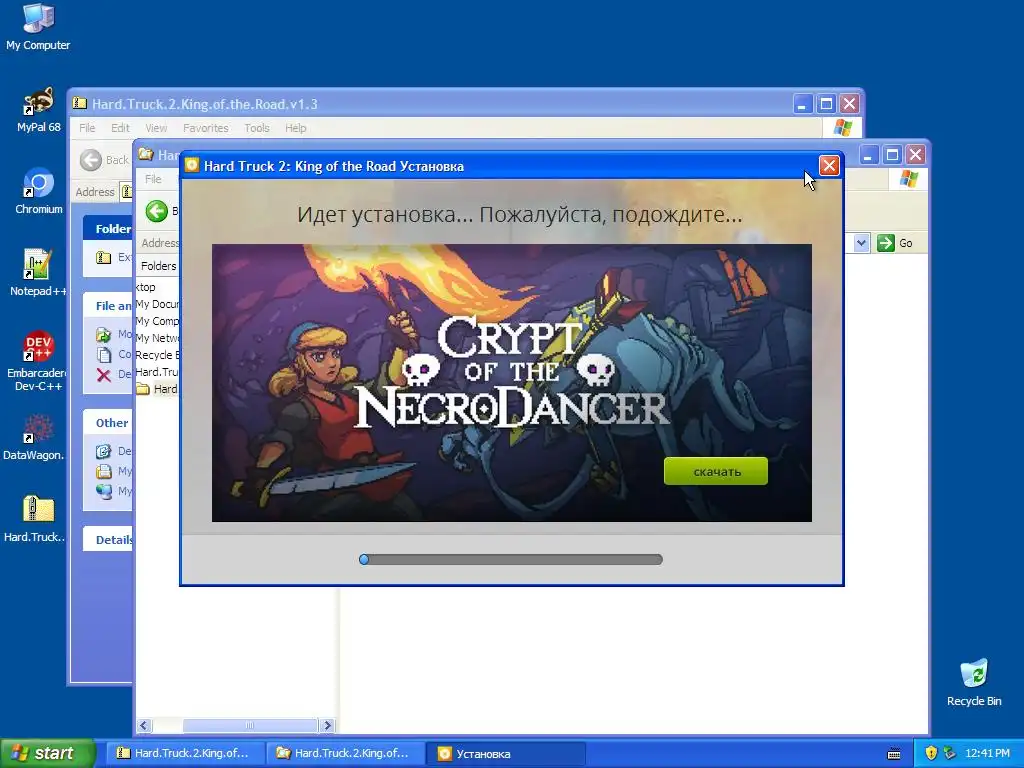The height and width of the screenshot is (768, 1024).
Task: Click folder tree scrollbar right arrow
Action: [x=328, y=726]
